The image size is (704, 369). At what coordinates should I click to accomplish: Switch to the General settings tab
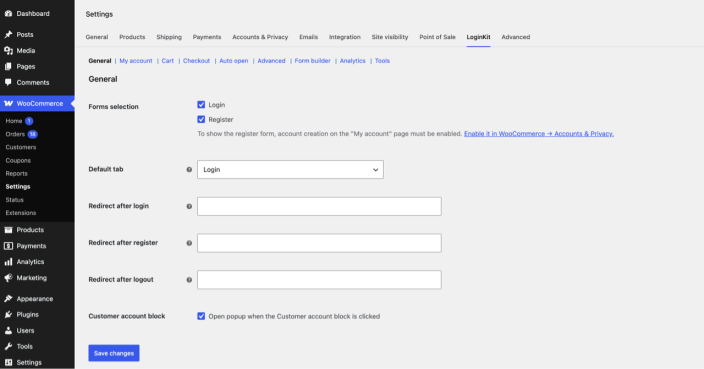tap(97, 37)
